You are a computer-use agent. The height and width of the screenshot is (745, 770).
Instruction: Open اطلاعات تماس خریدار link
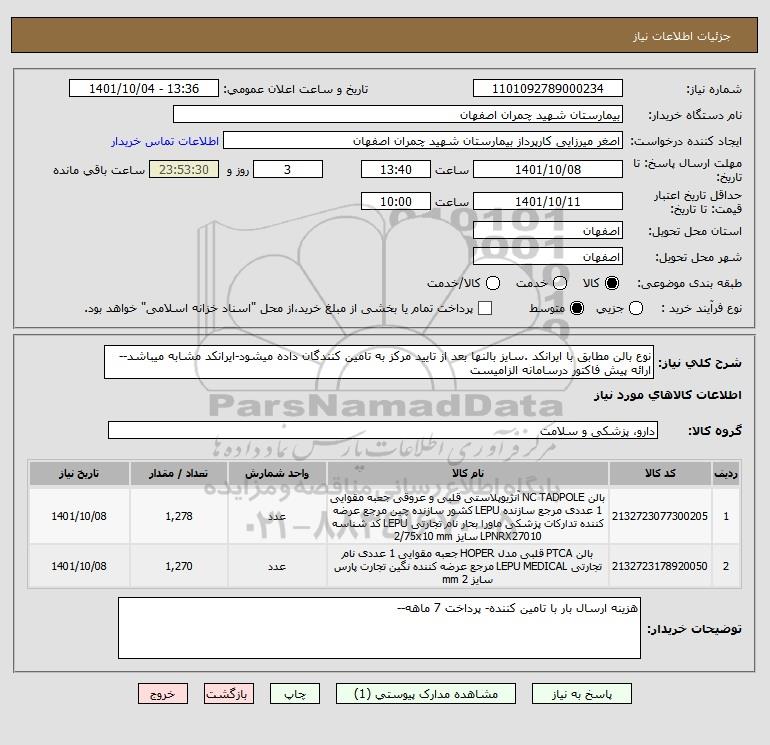pyautogui.click(x=165, y=141)
